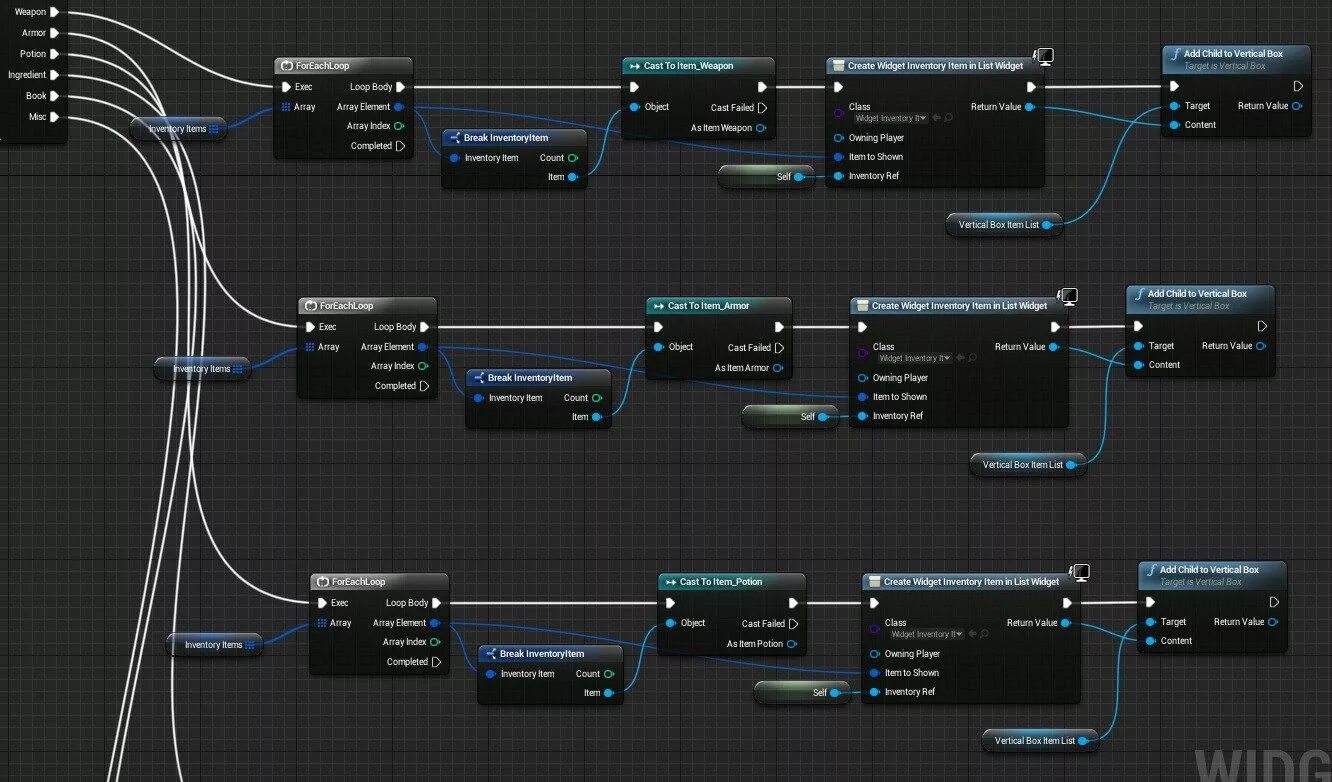This screenshot has height=782, width=1332.
Task: Click Object input pin on Cast To Item_Potion
Action: [670, 623]
